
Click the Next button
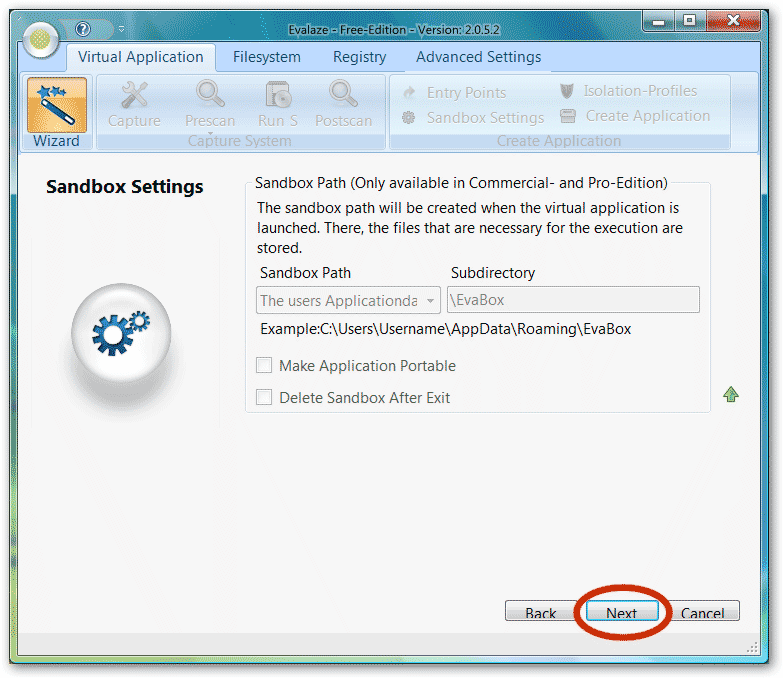tap(622, 611)
